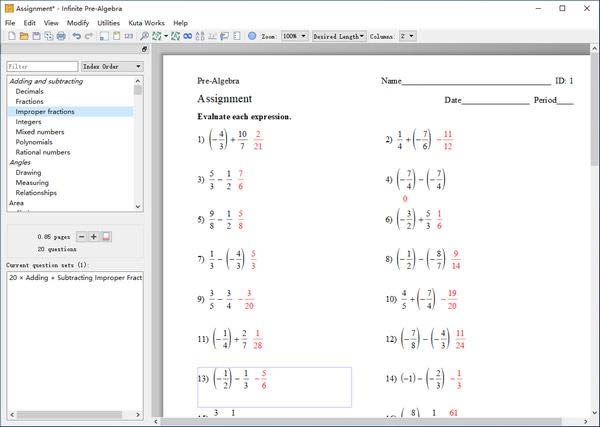
Task: Click the app icon in the title bar
Action: (x=9, y=8)
